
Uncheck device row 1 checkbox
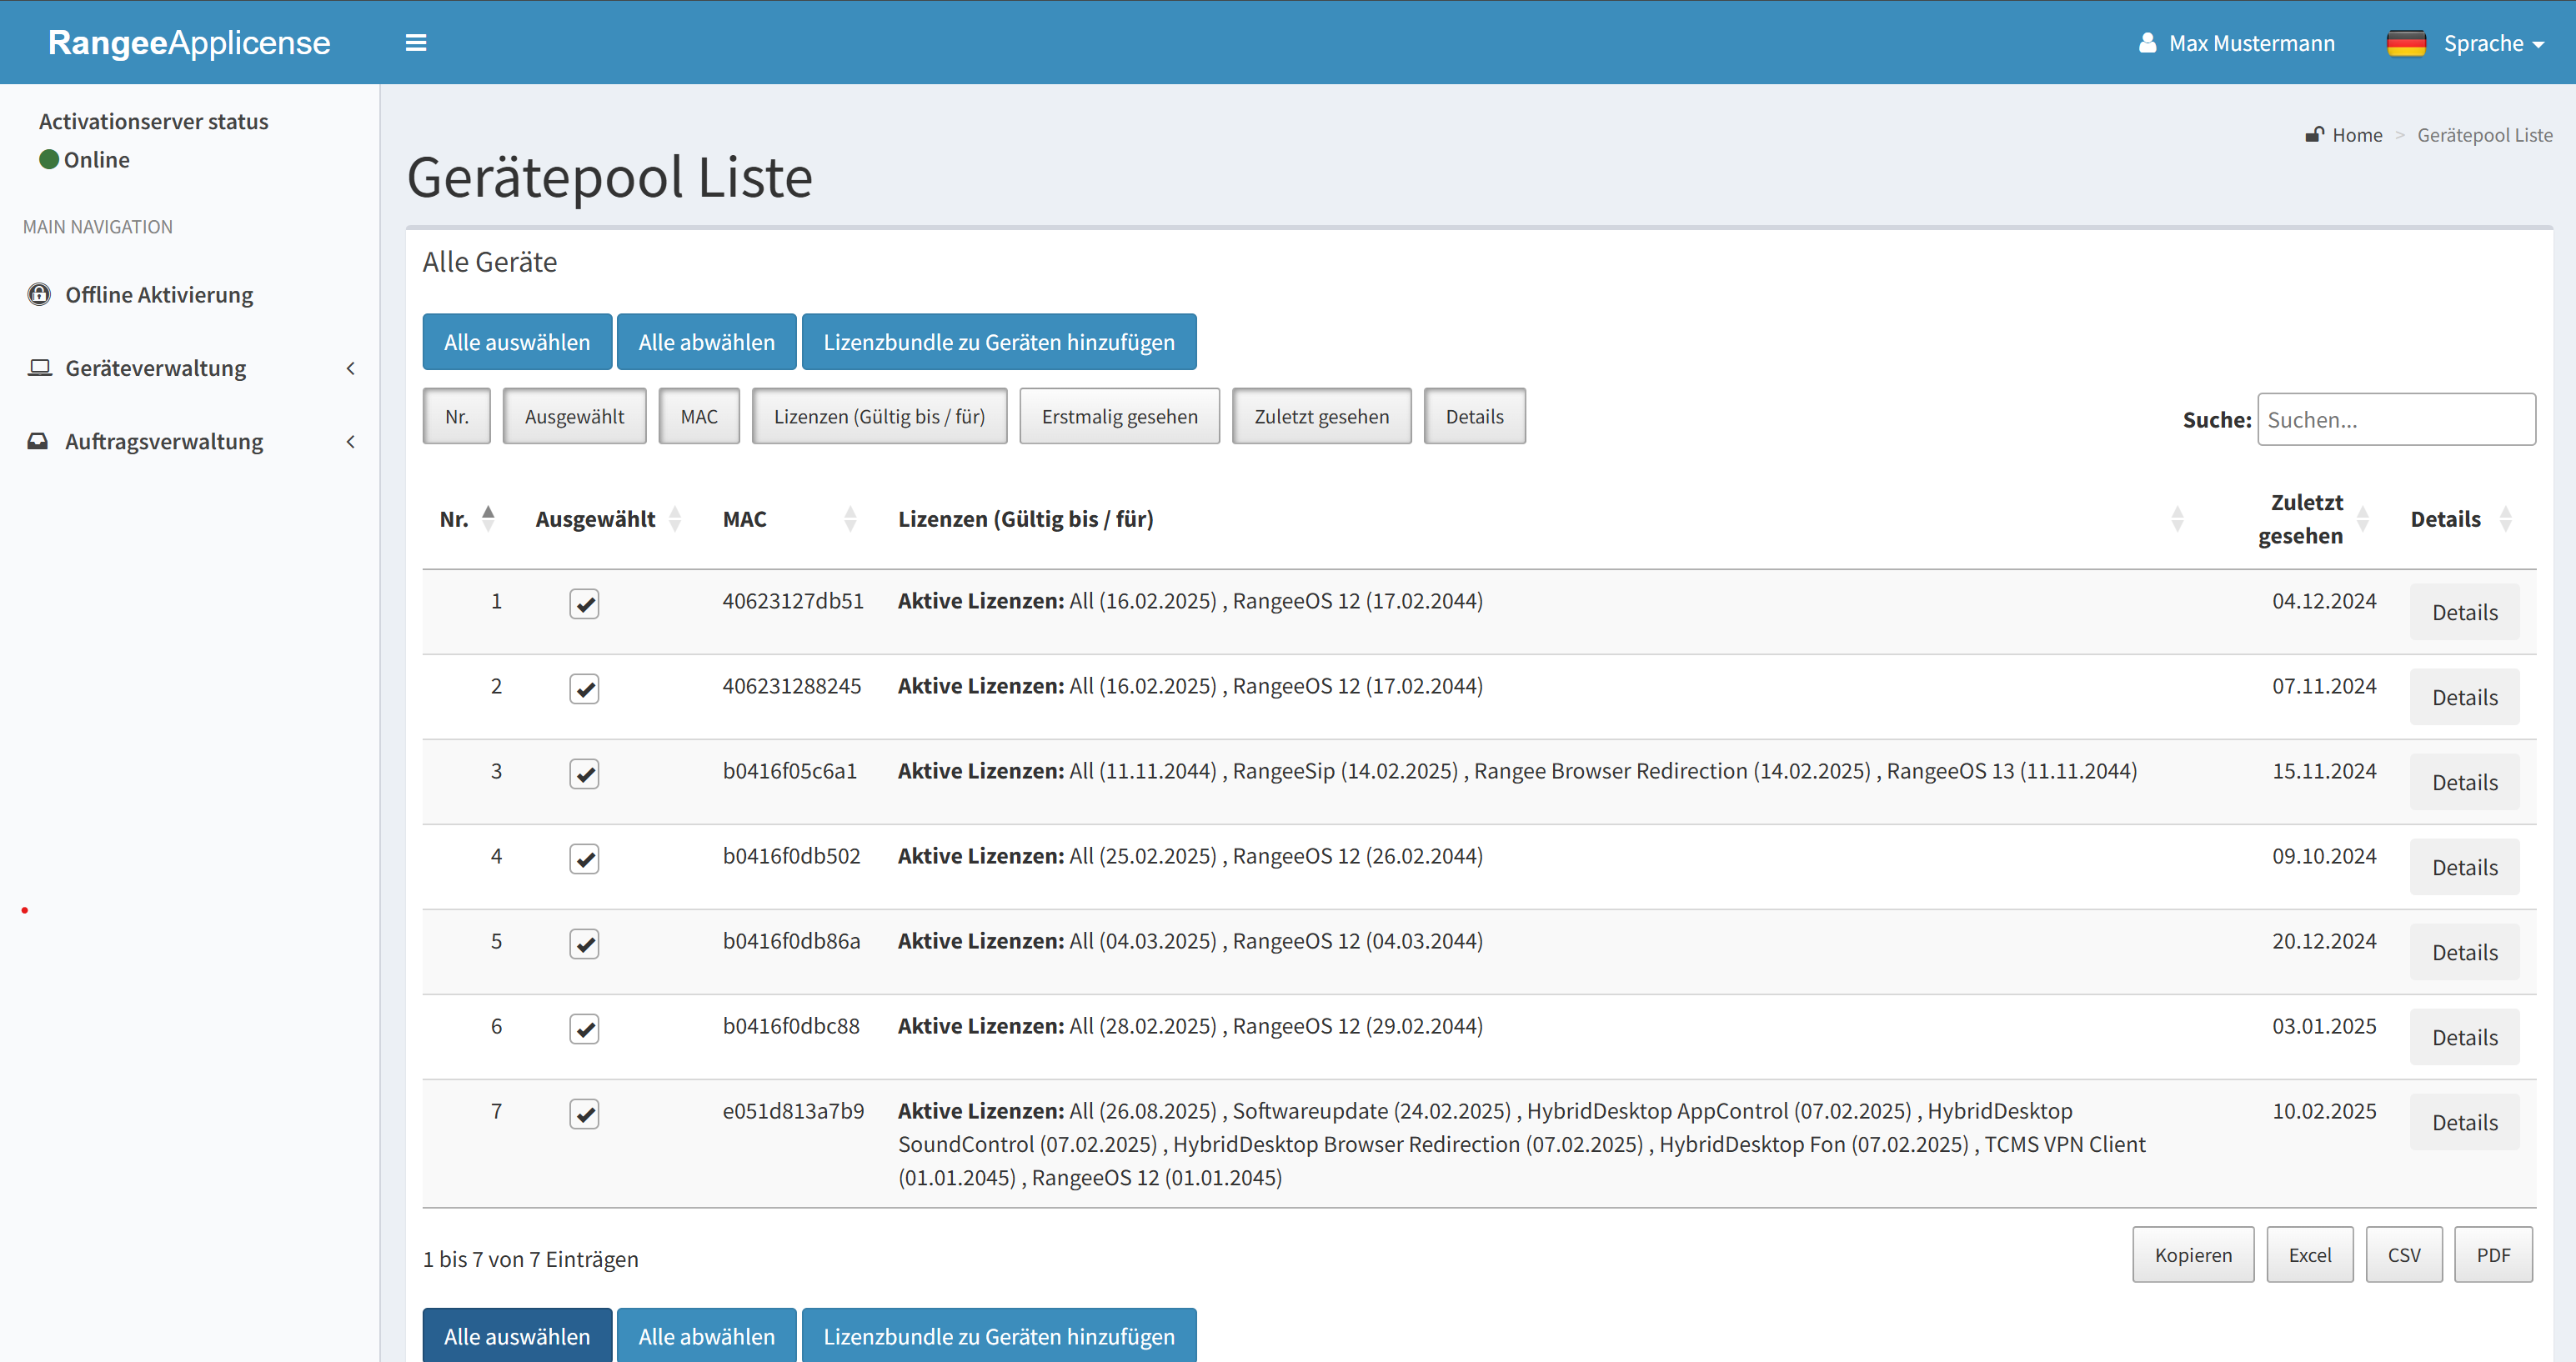(x=584, y=604)
